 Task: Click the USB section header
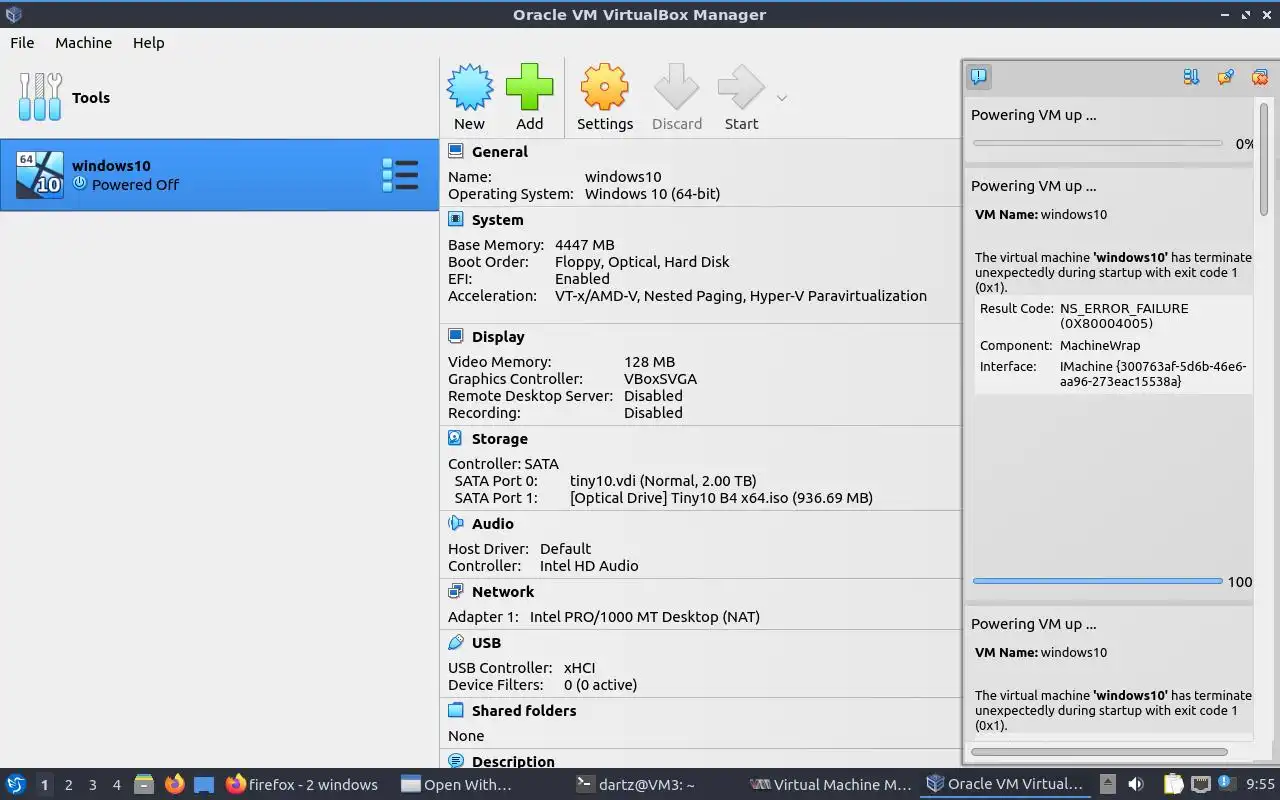(486, 643)
